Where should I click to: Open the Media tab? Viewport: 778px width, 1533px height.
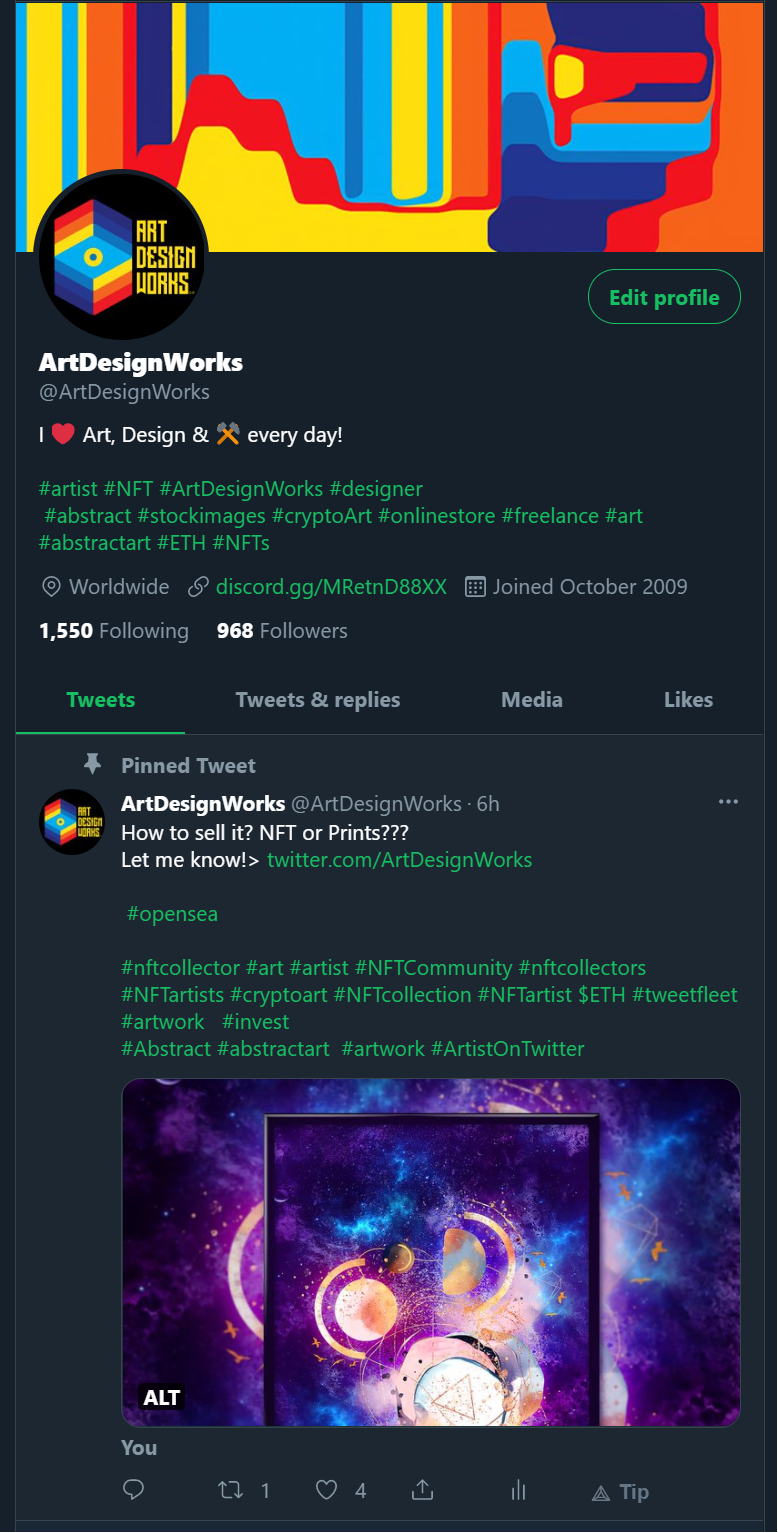pos(531,700)
